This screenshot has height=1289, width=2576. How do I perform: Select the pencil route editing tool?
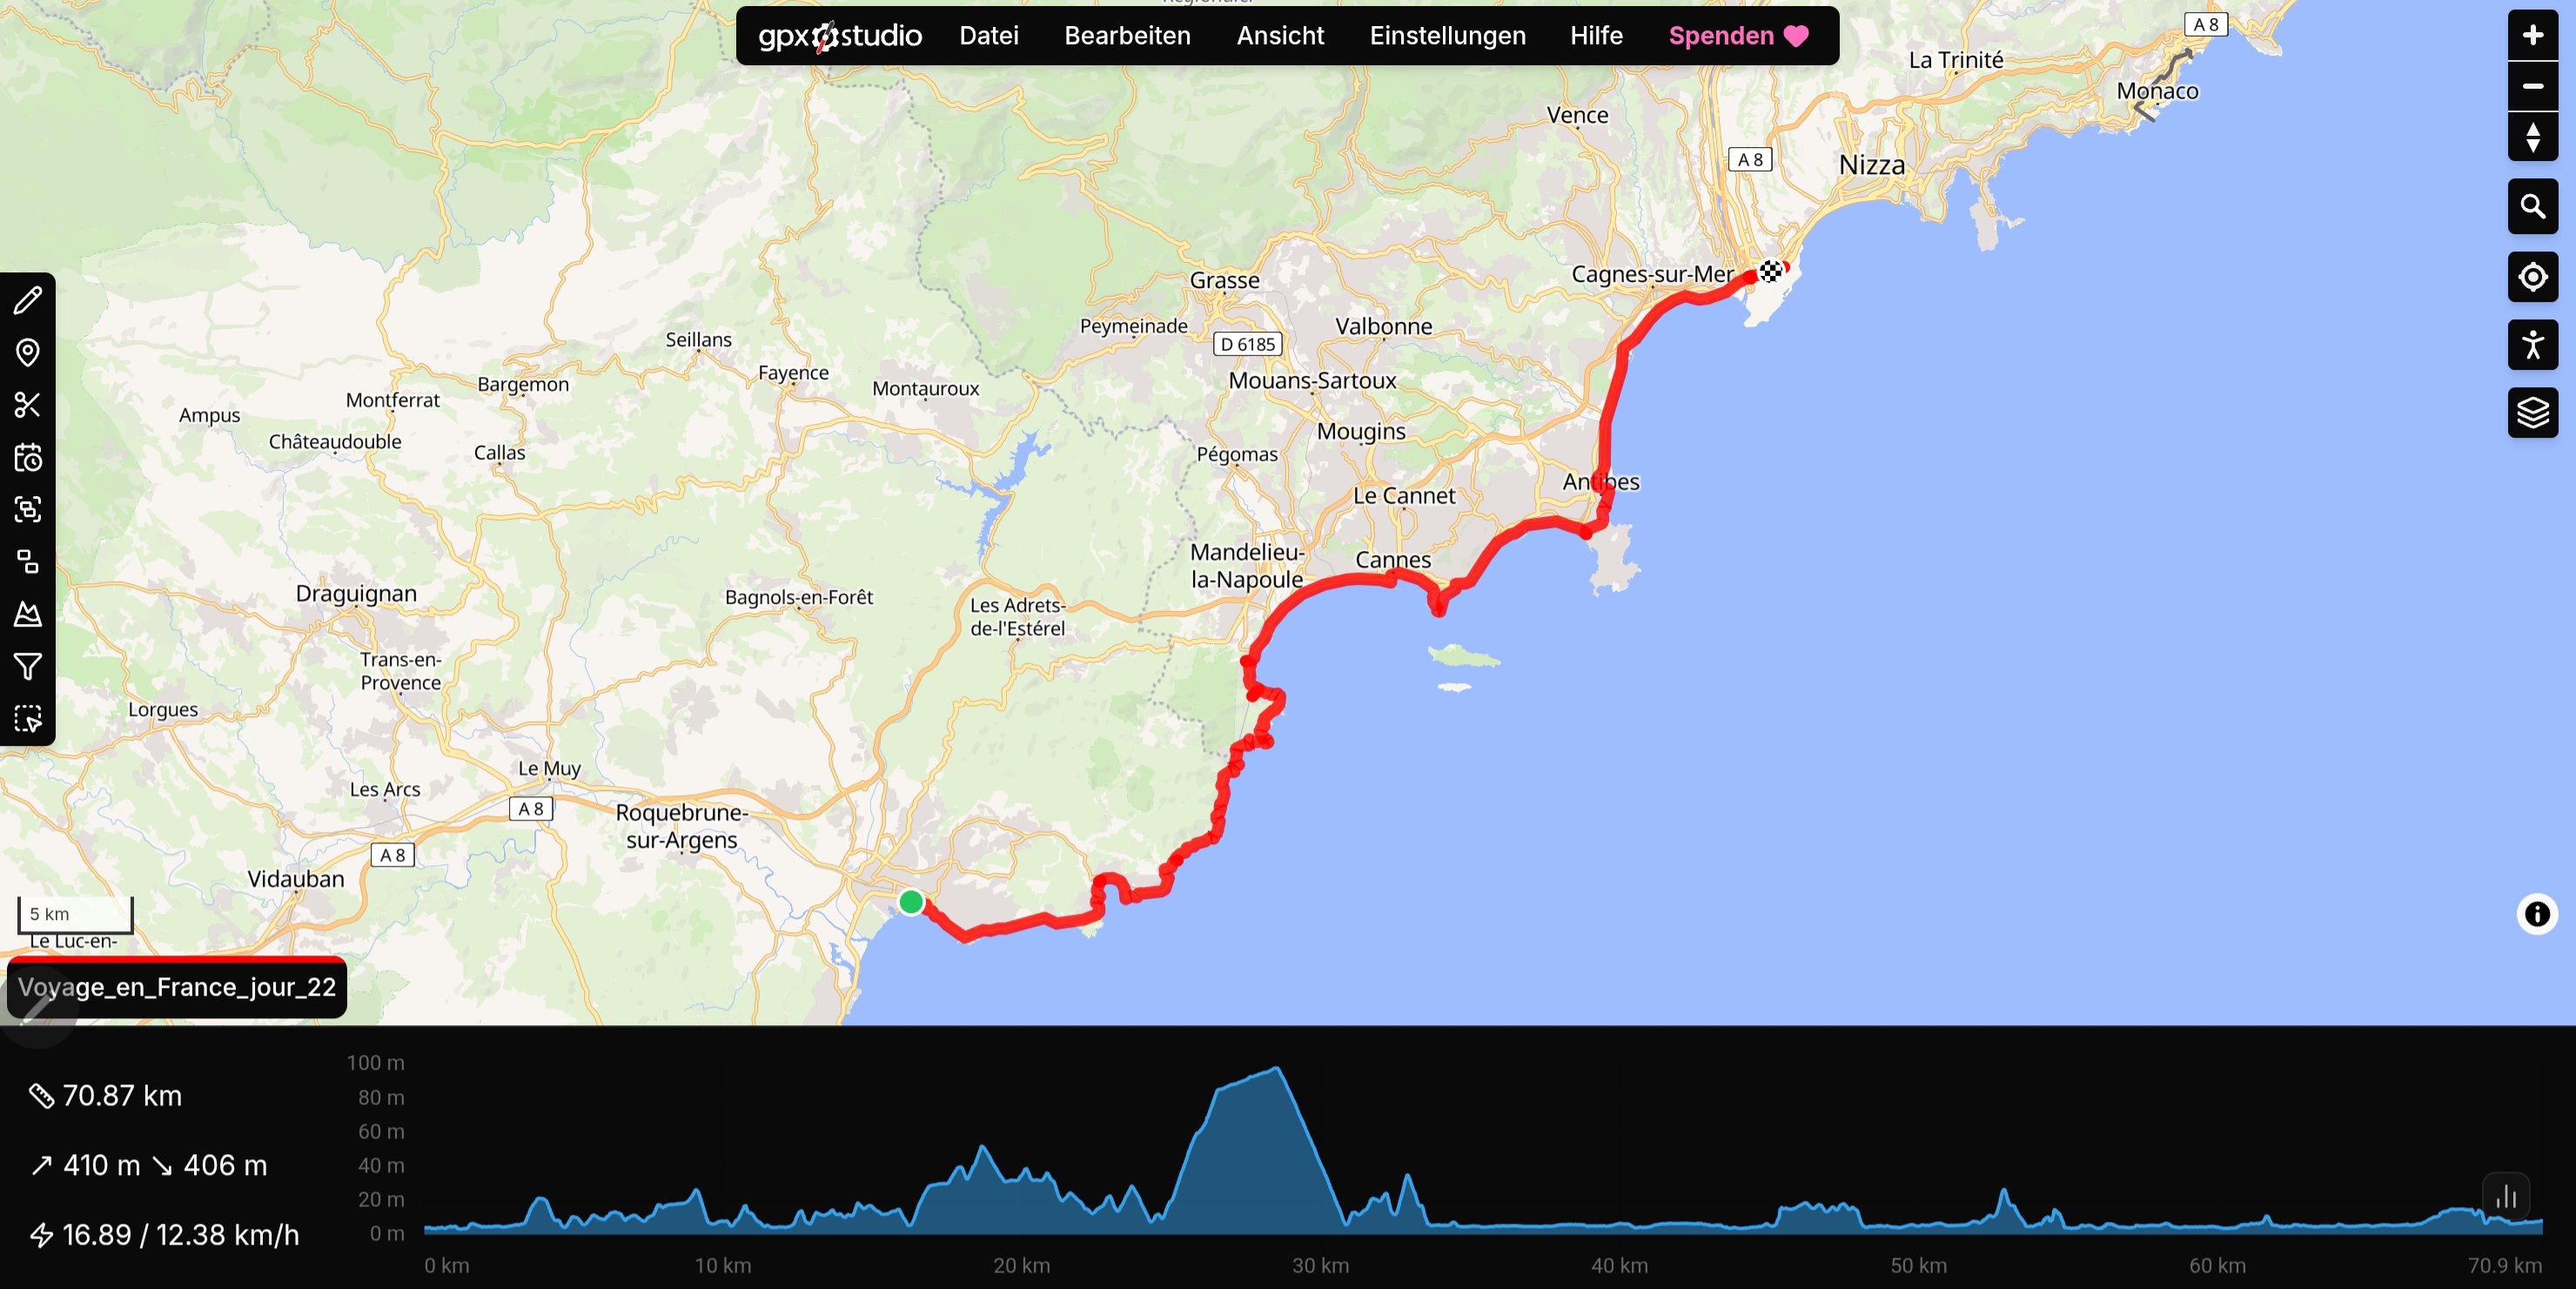click(x=28, y=300)
